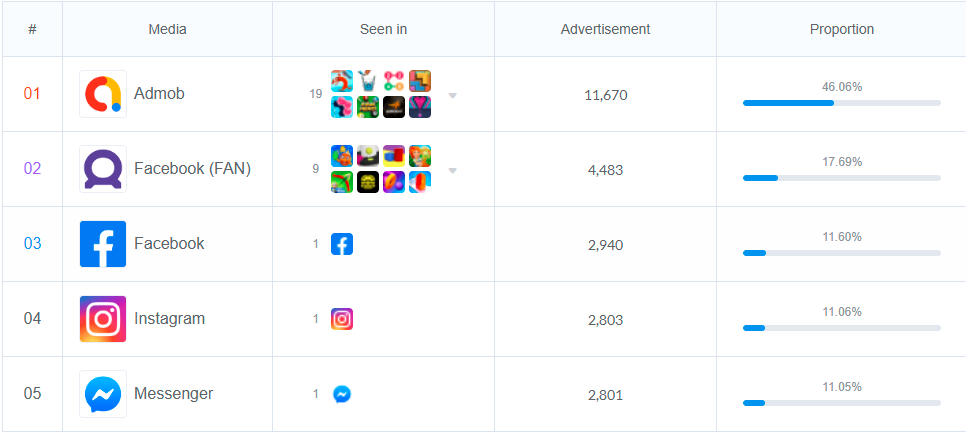Click Admob's 11,670 advertisement count

point(605,95)
